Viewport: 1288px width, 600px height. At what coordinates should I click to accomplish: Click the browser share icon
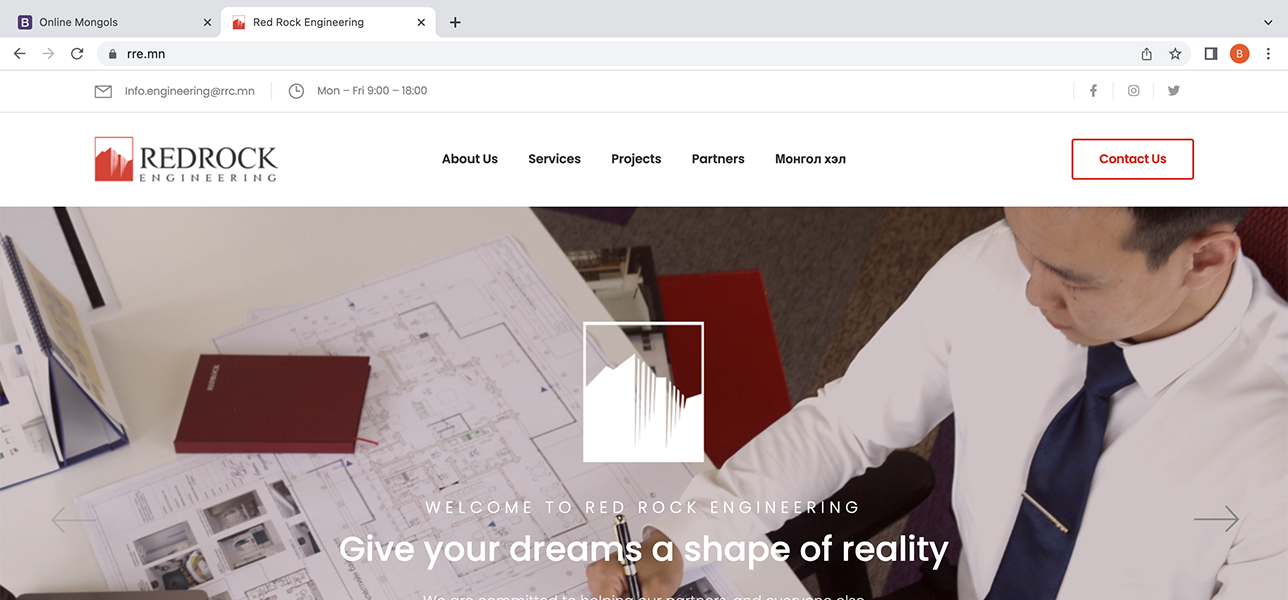(x=1146, y=54)
